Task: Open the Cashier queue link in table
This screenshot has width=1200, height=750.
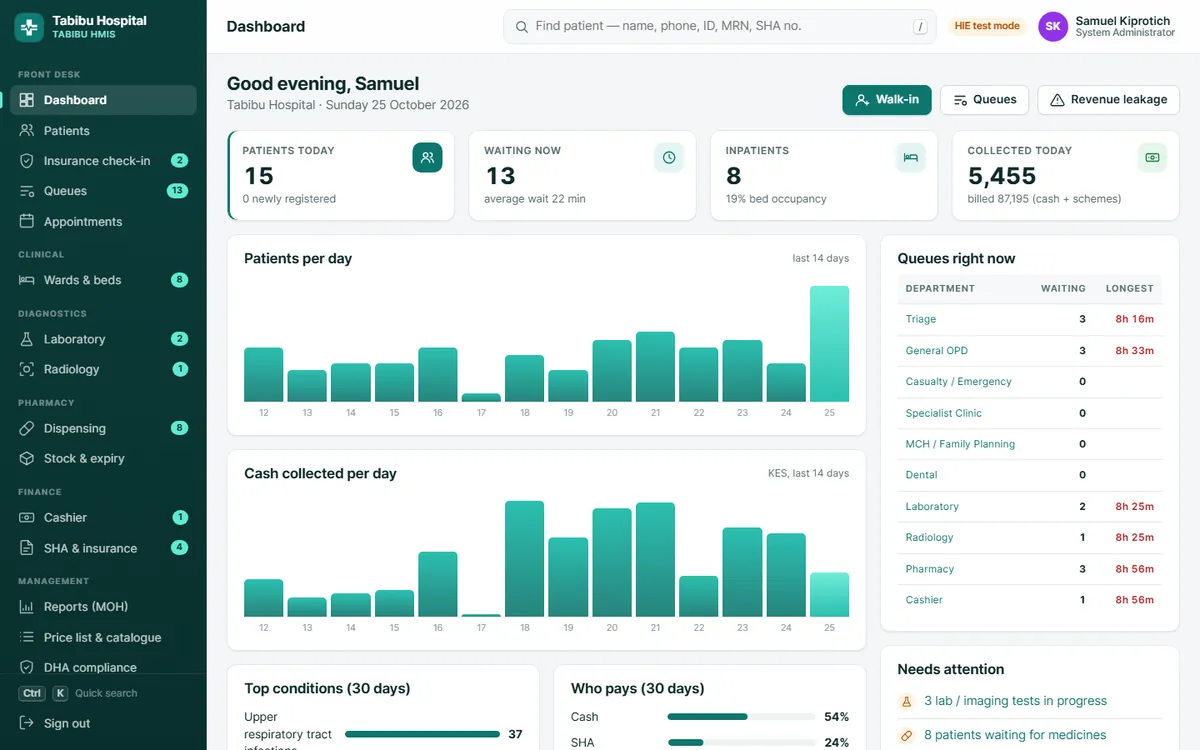Action: pos(924,600)
